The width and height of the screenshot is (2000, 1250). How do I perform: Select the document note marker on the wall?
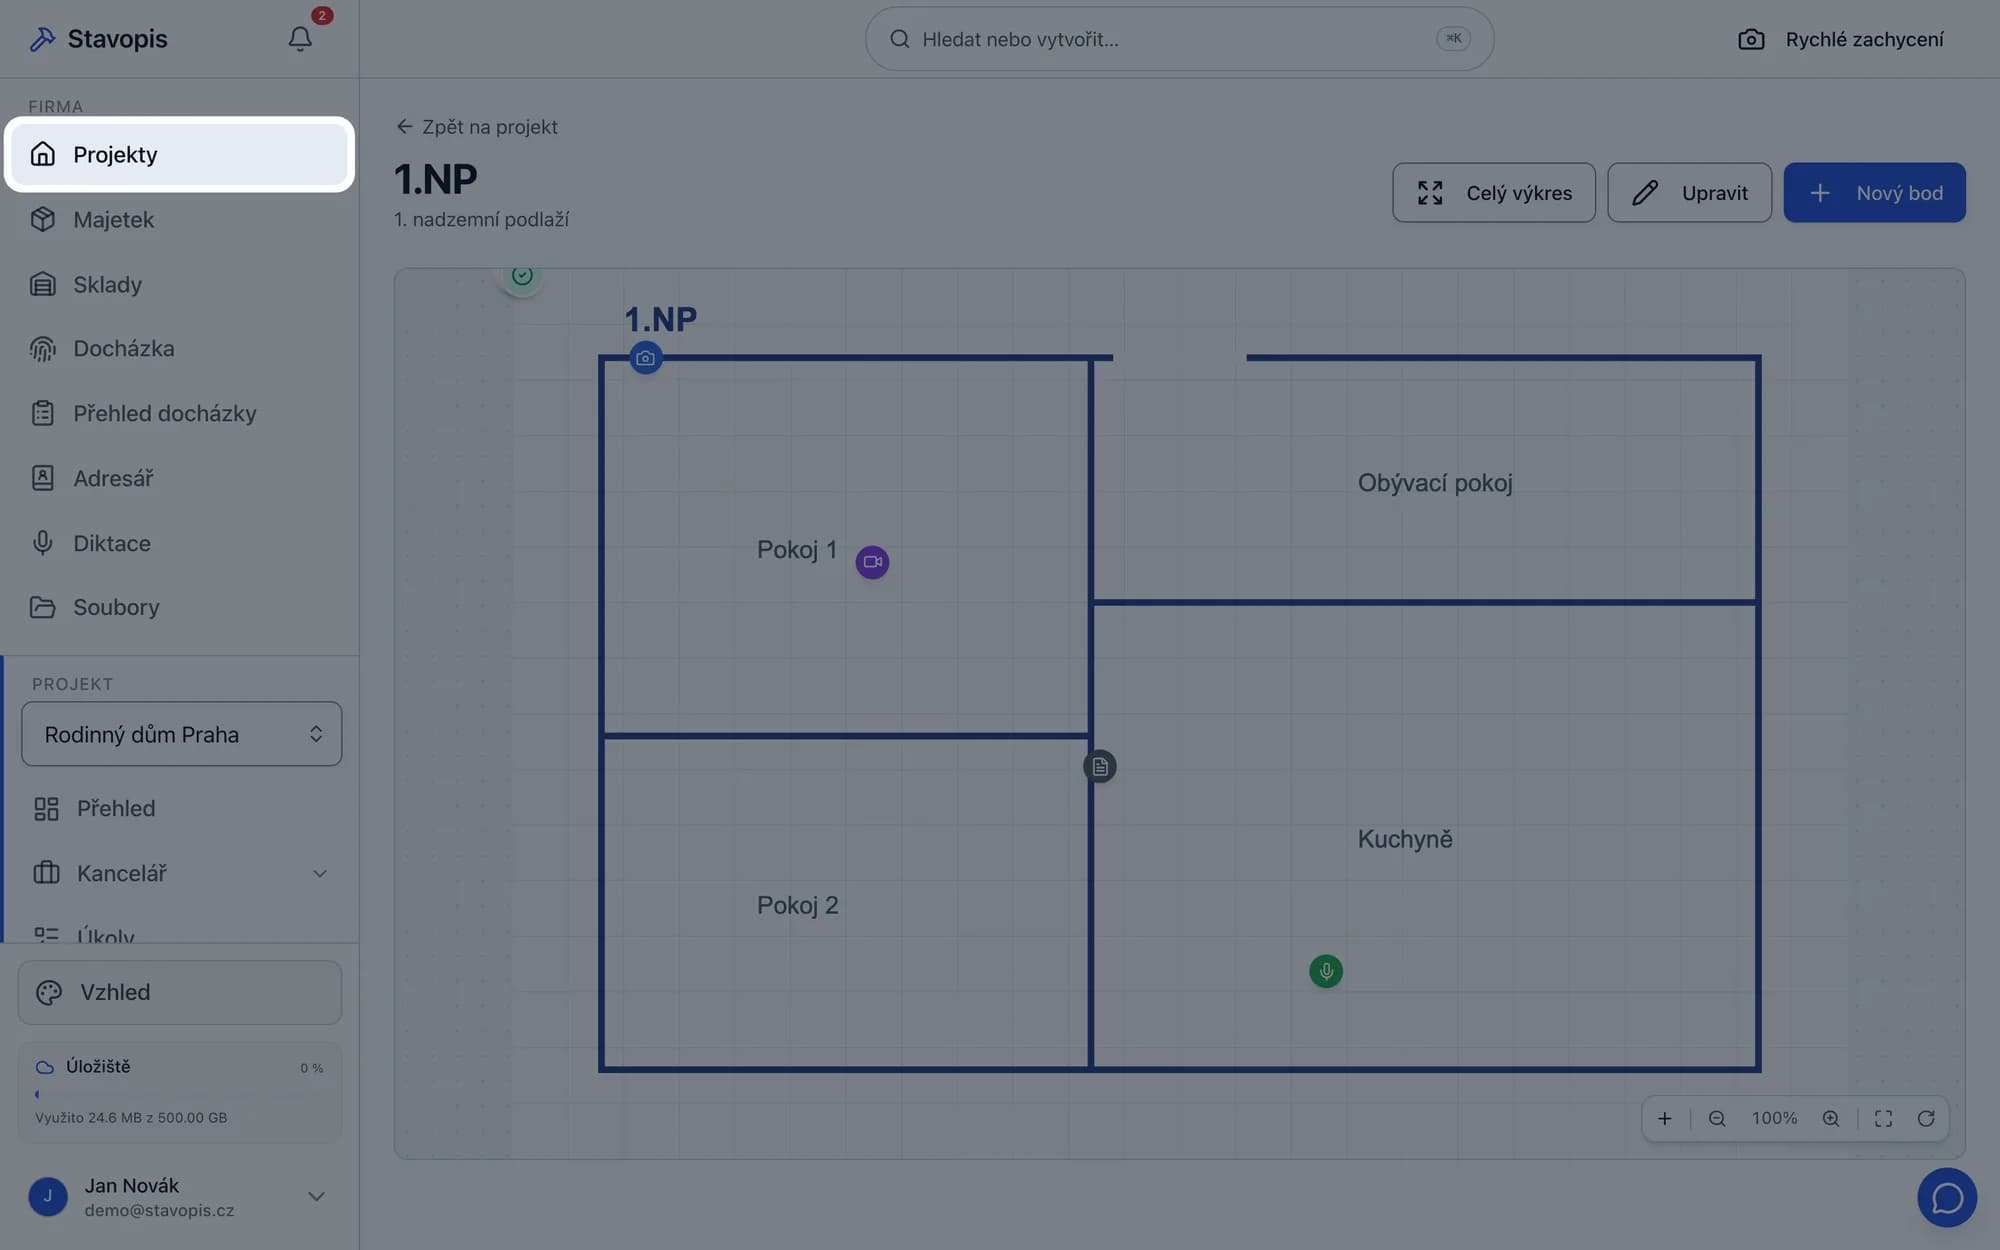(x=1100, y=767)
